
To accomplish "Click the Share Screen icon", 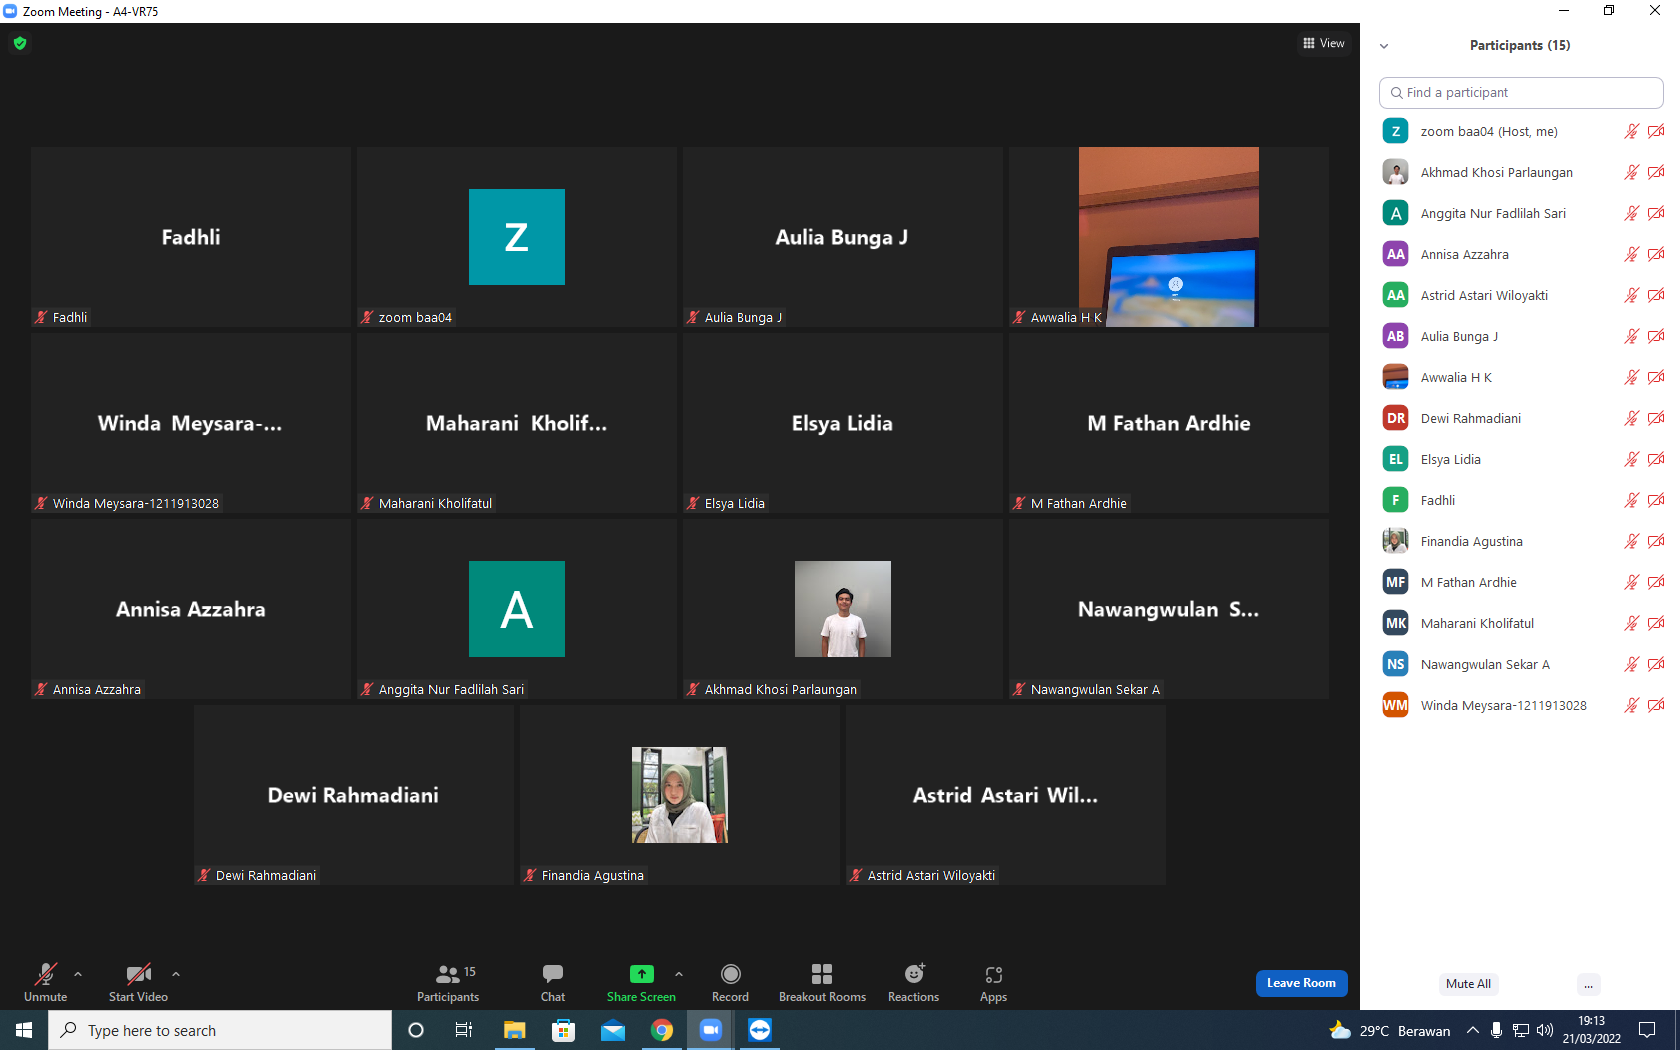I will pos(641,974).
